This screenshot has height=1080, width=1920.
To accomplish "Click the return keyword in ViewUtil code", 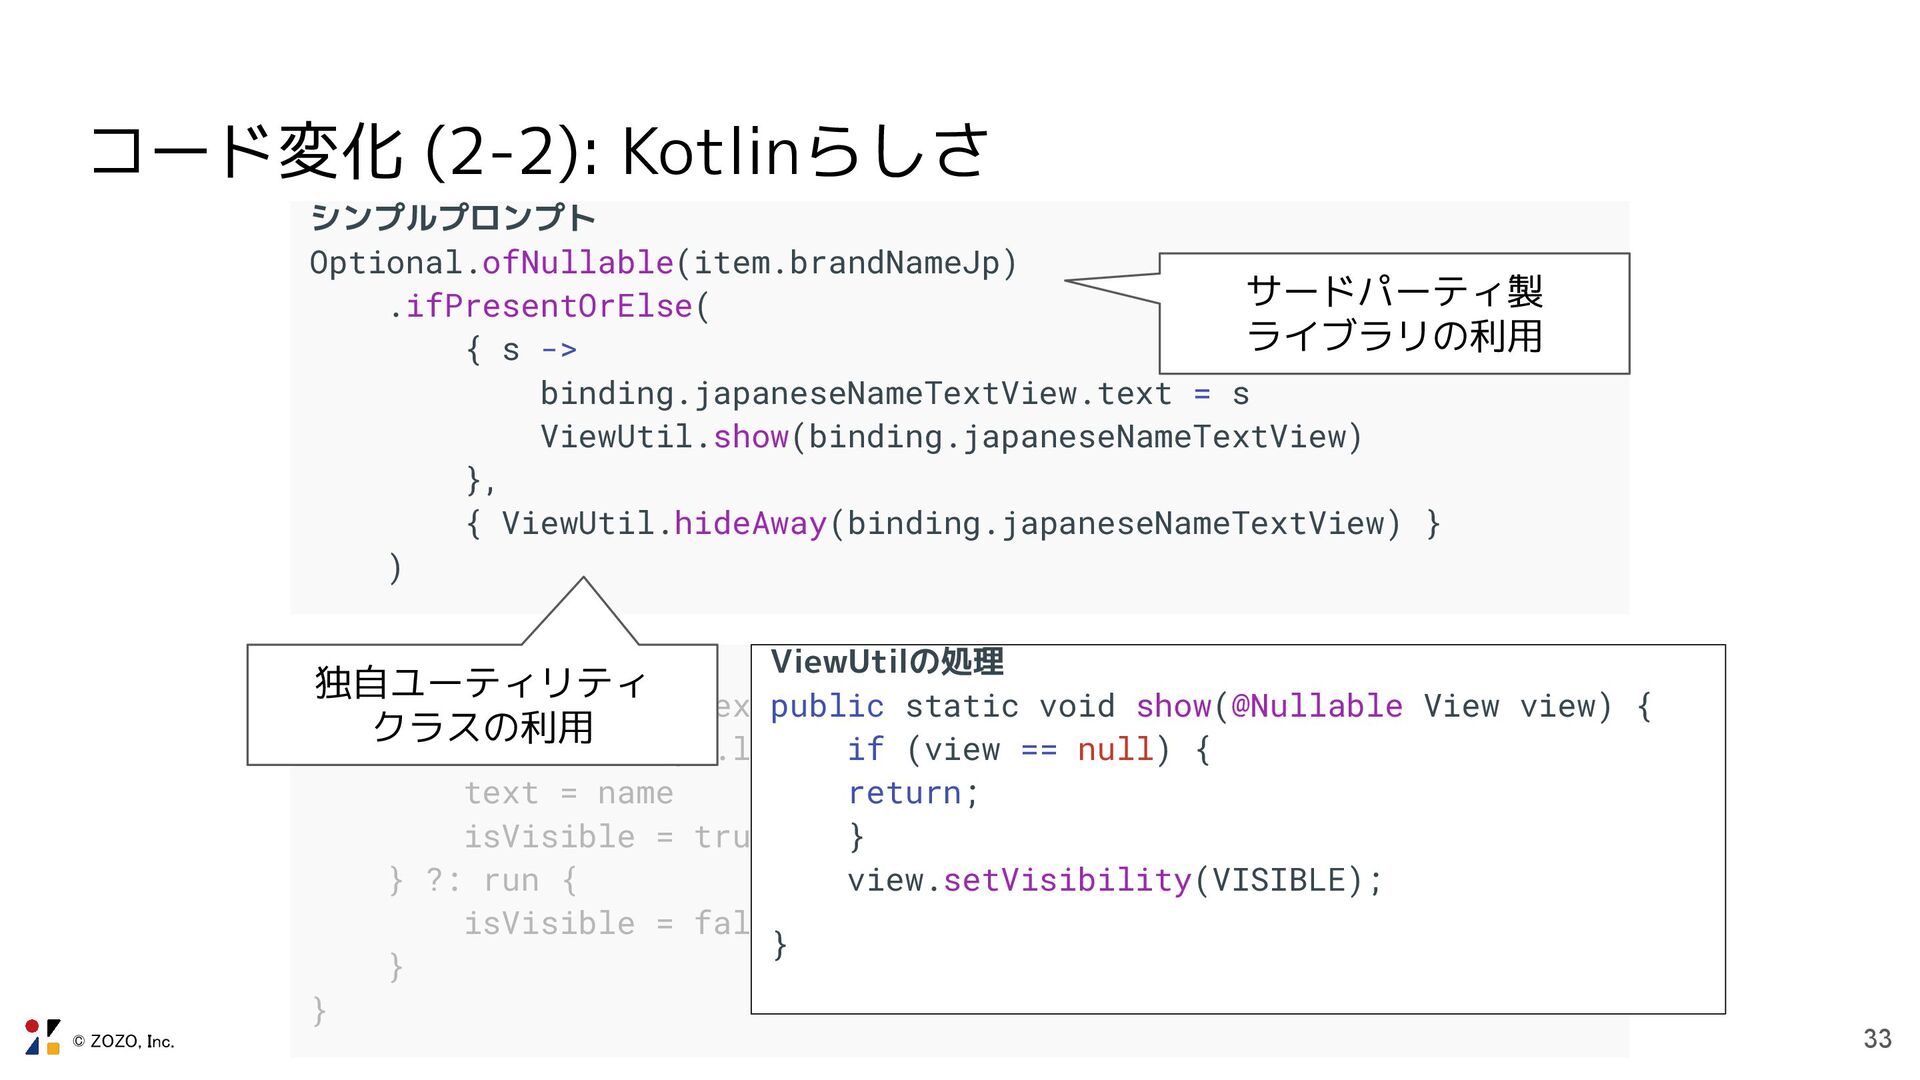I will (x=904, y=793).
